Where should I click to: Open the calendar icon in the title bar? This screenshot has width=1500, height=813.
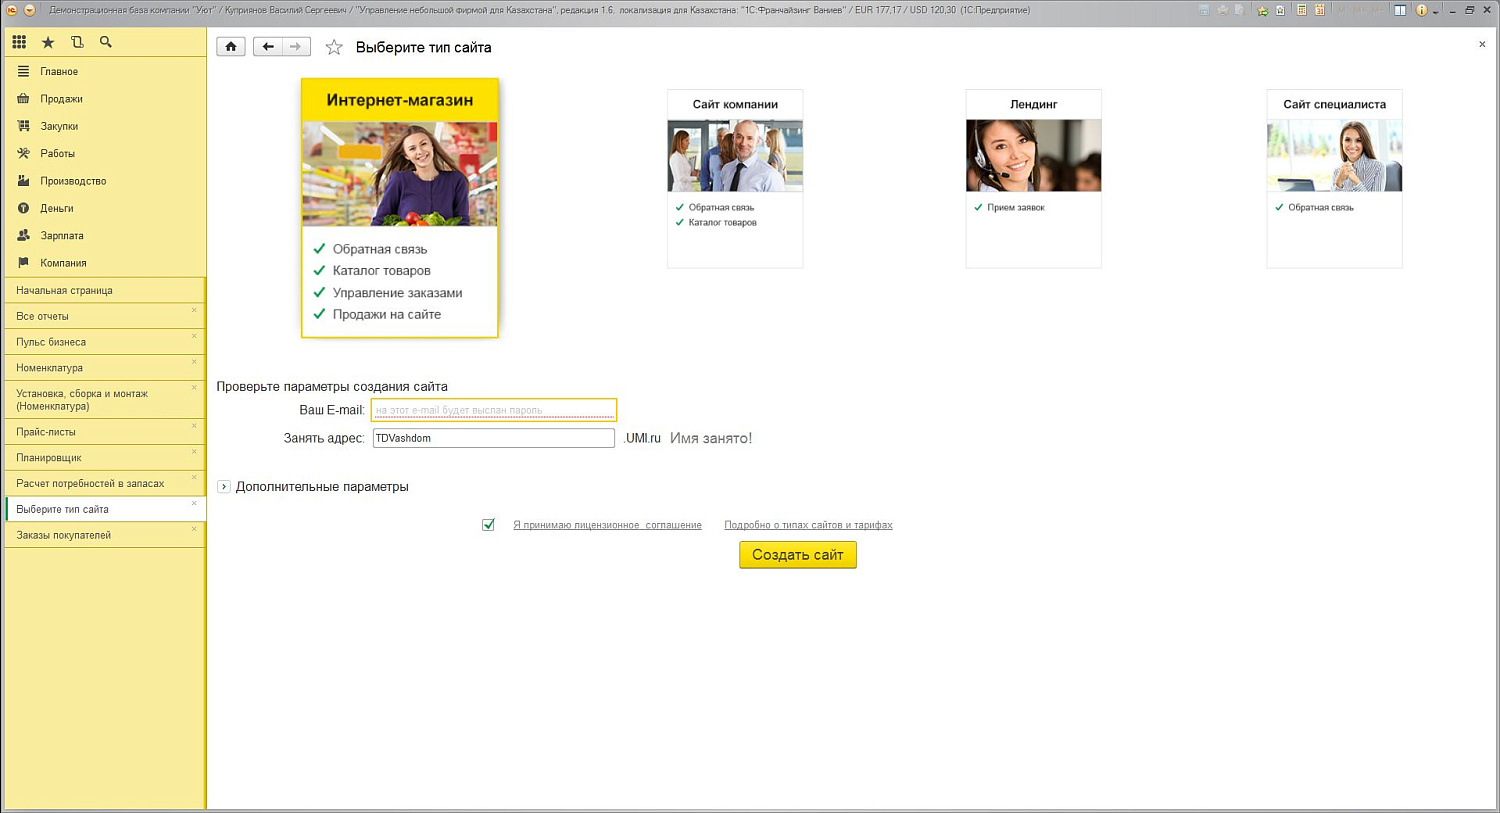tap(1320, 10)
